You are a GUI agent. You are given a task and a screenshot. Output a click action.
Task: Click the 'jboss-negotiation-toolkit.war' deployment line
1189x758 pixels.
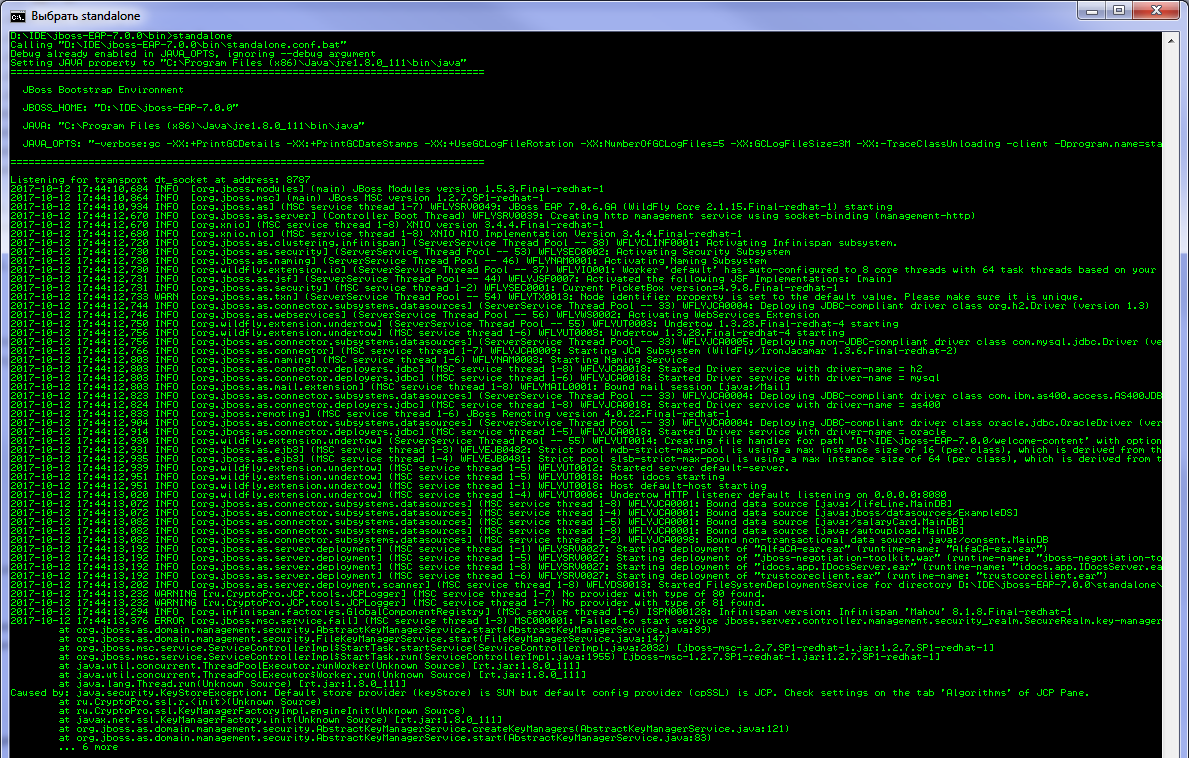pyautogui.click(x=585, y=558)
